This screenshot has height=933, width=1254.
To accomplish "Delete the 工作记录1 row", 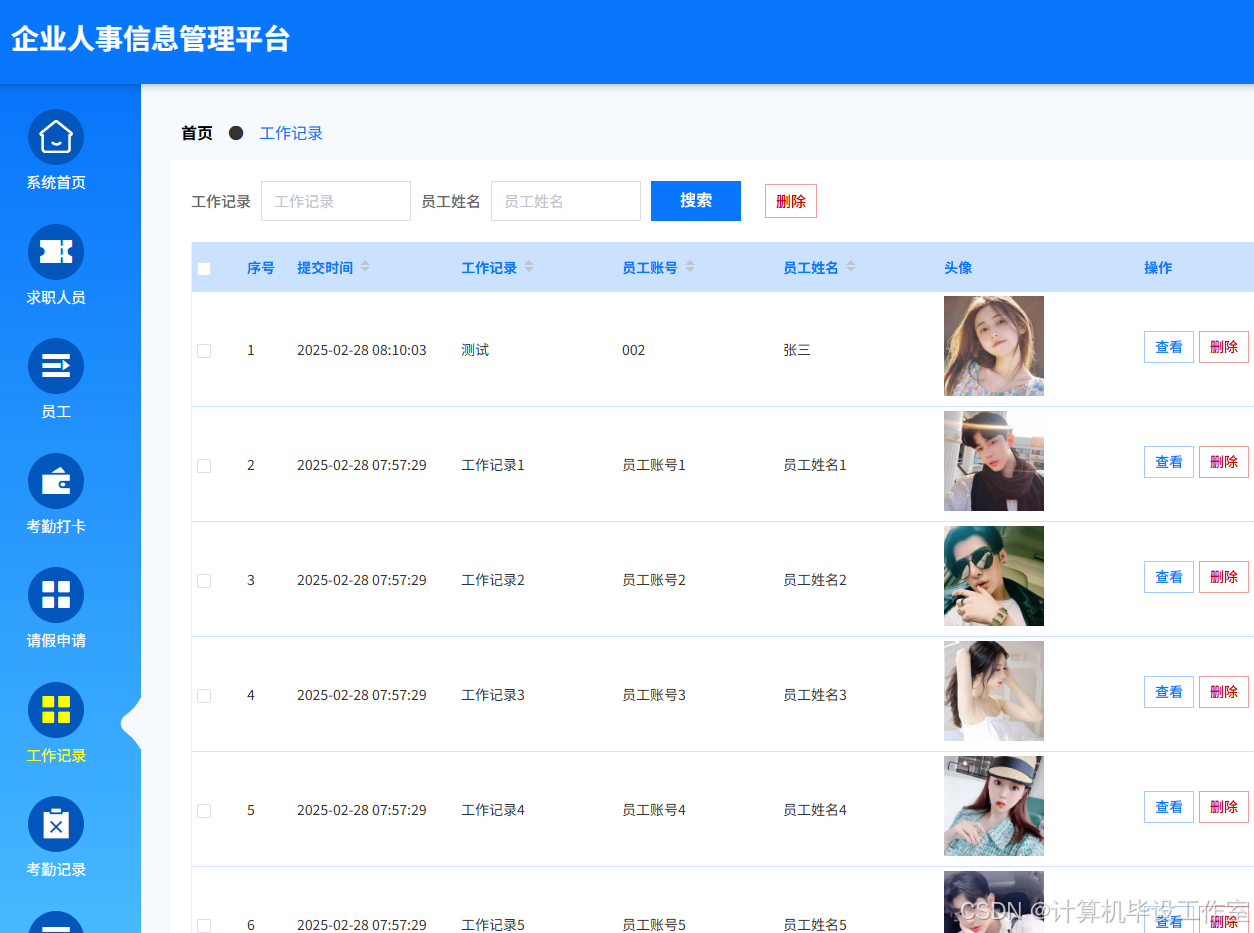I will coord(1224,462).
